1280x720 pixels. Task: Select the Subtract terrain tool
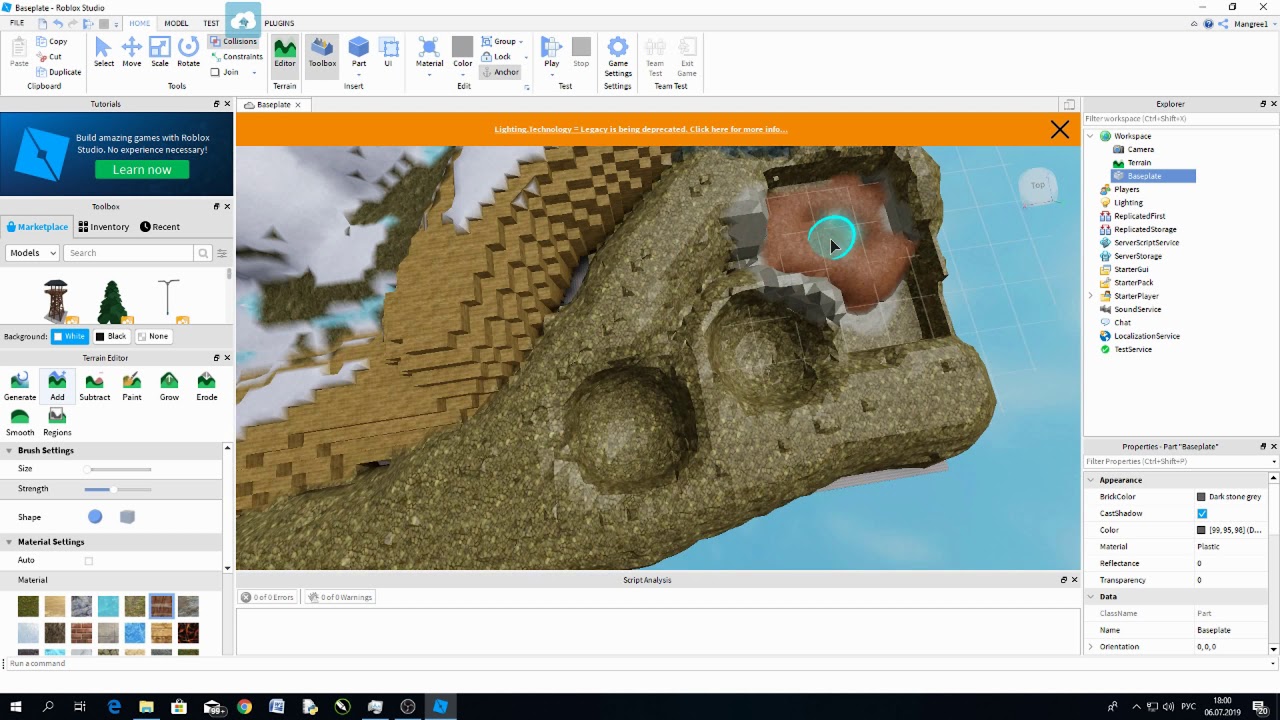[94, 386]
